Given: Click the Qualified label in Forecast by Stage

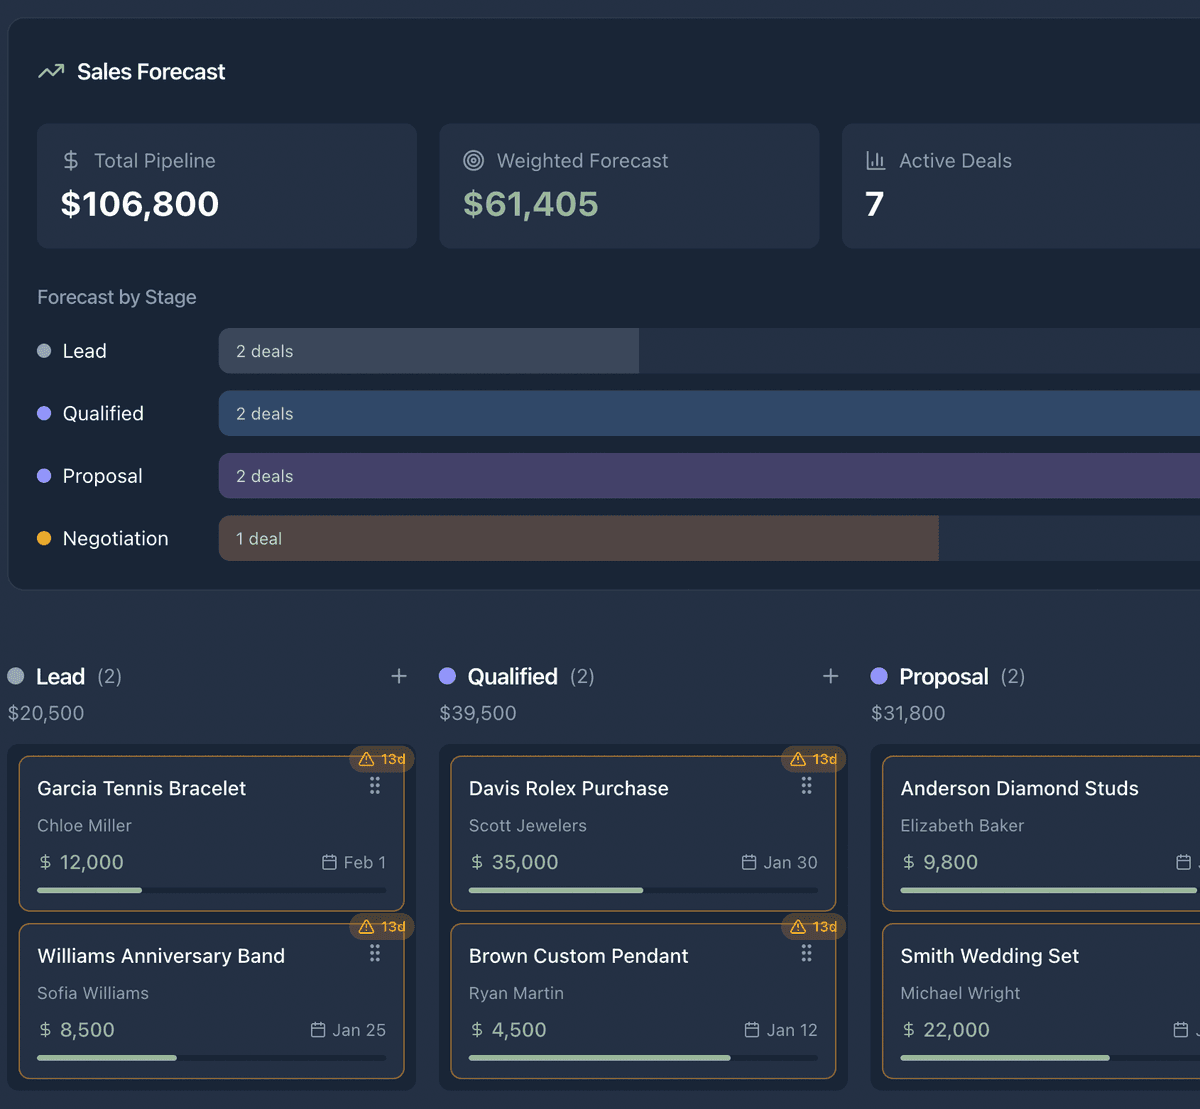Looking at the screenshot, I should [x=103, y=413].
